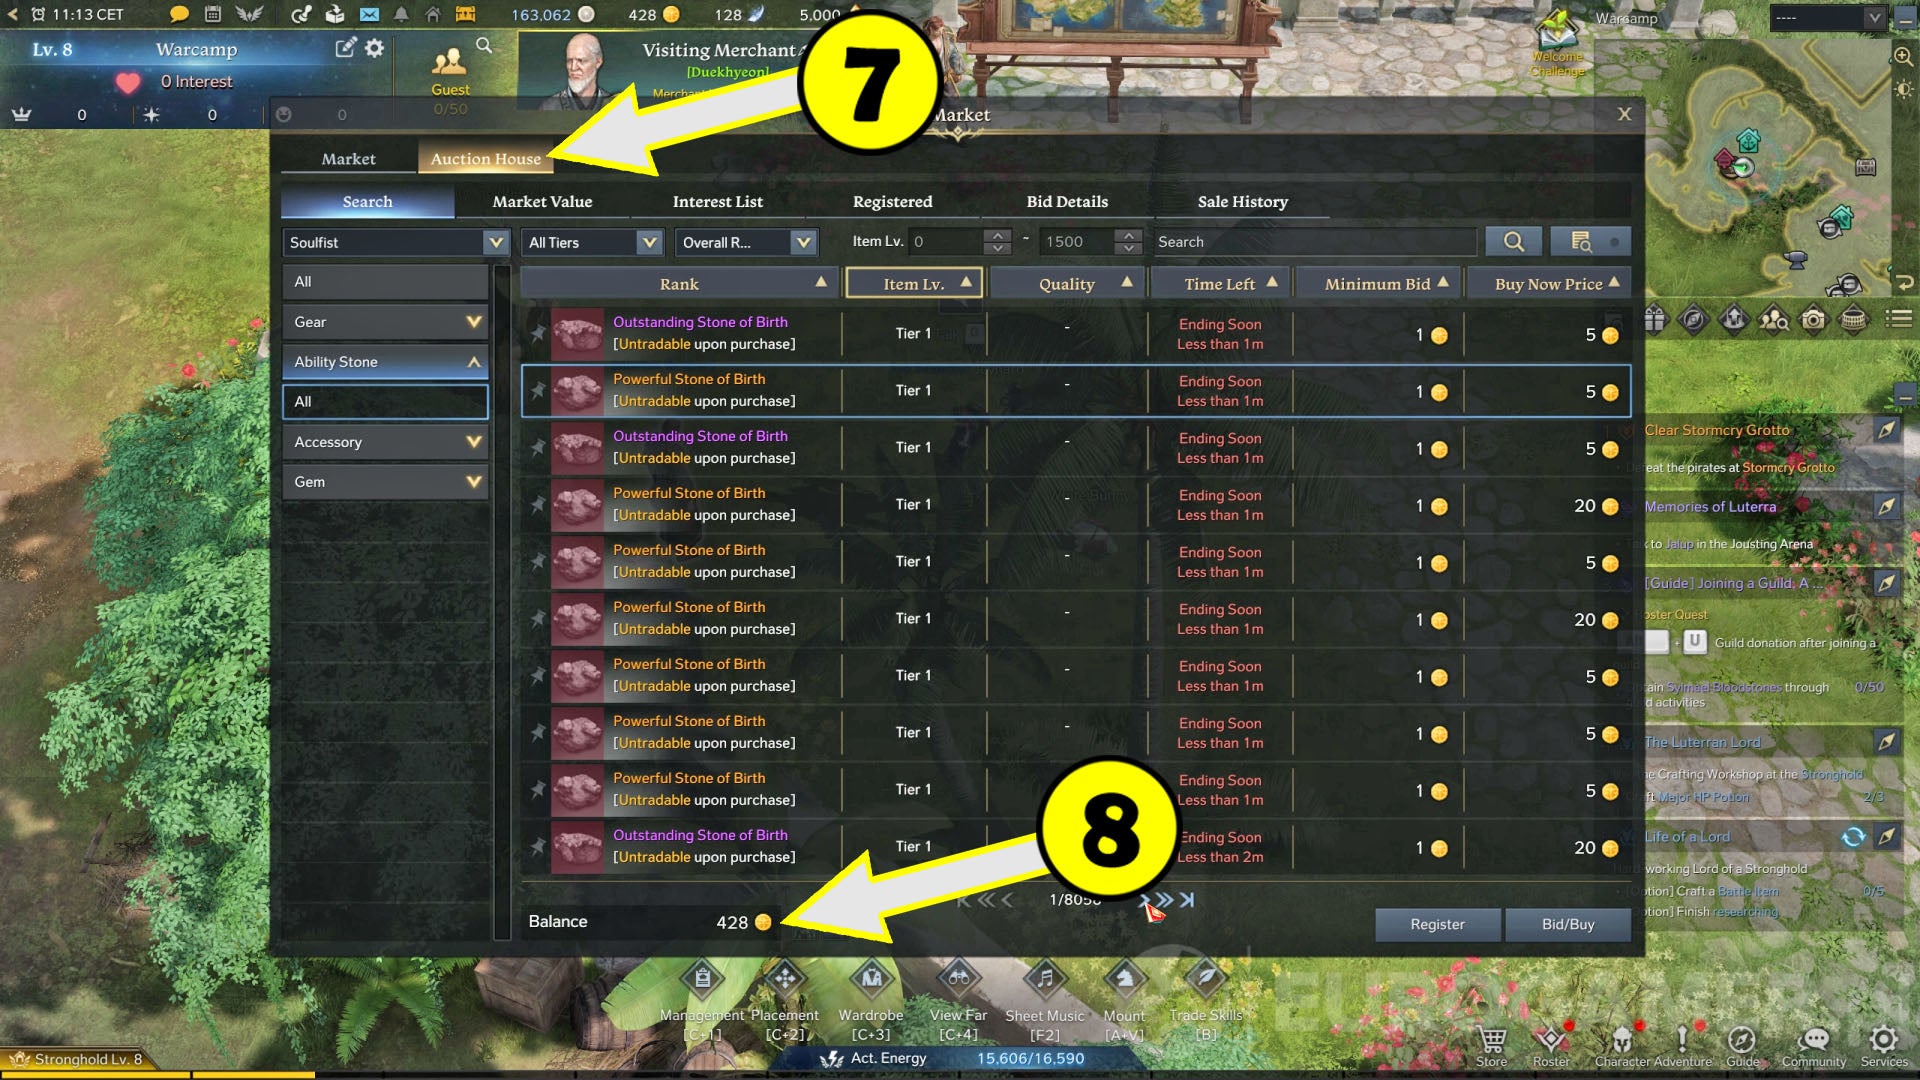Pin the first Outstanding Stone of Birth
This screenshot has height=1080, width=1920.
coord(537,333)
